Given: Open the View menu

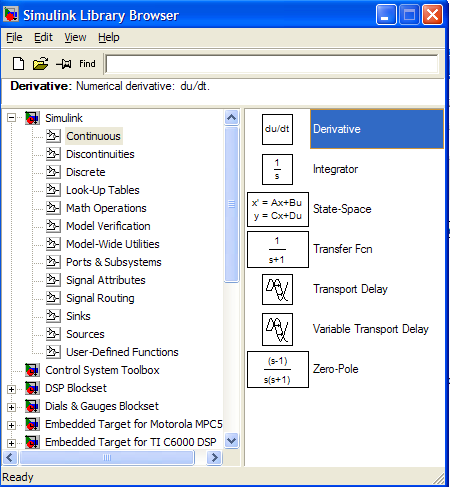Looking at the screenshot, I should click(x=75, y=37).
